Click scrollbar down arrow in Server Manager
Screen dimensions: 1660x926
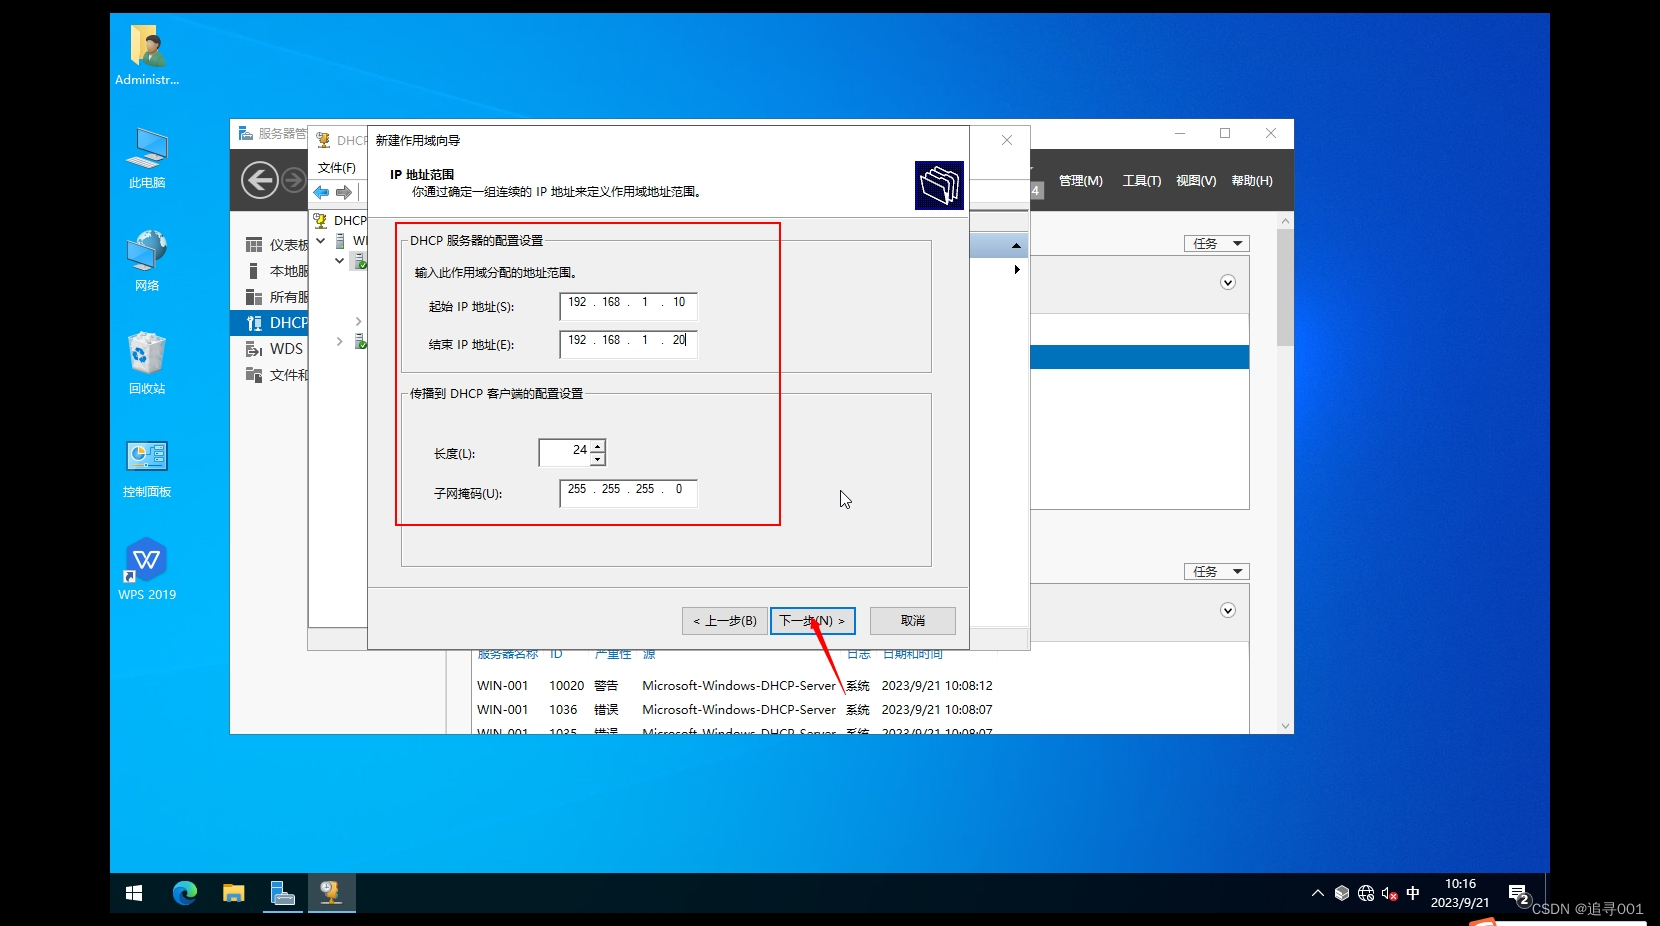pos(1285,727)
